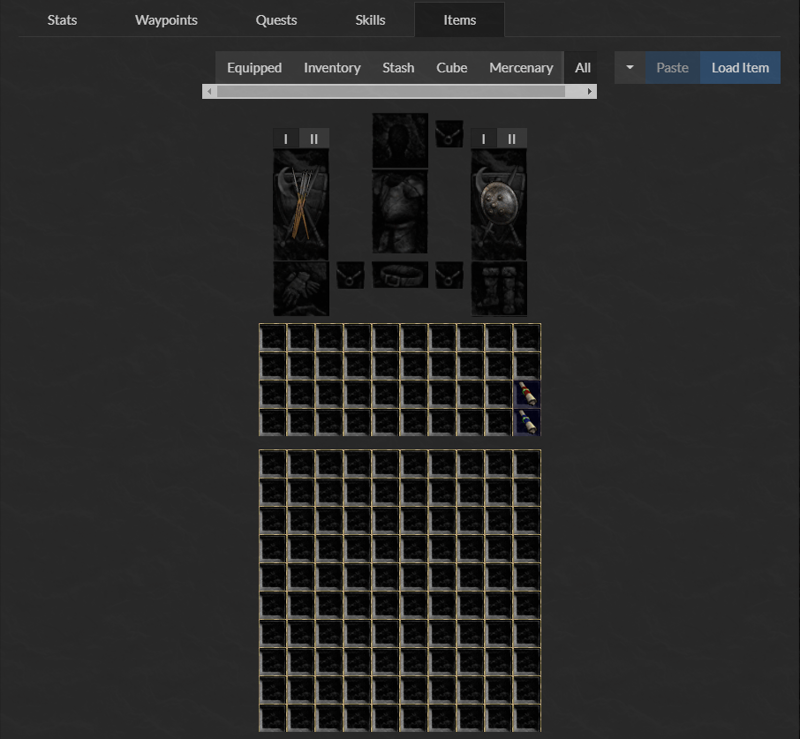800x739 pixels.
Task: Click the helmet equipment slot
Action: (x=400, y=140)
